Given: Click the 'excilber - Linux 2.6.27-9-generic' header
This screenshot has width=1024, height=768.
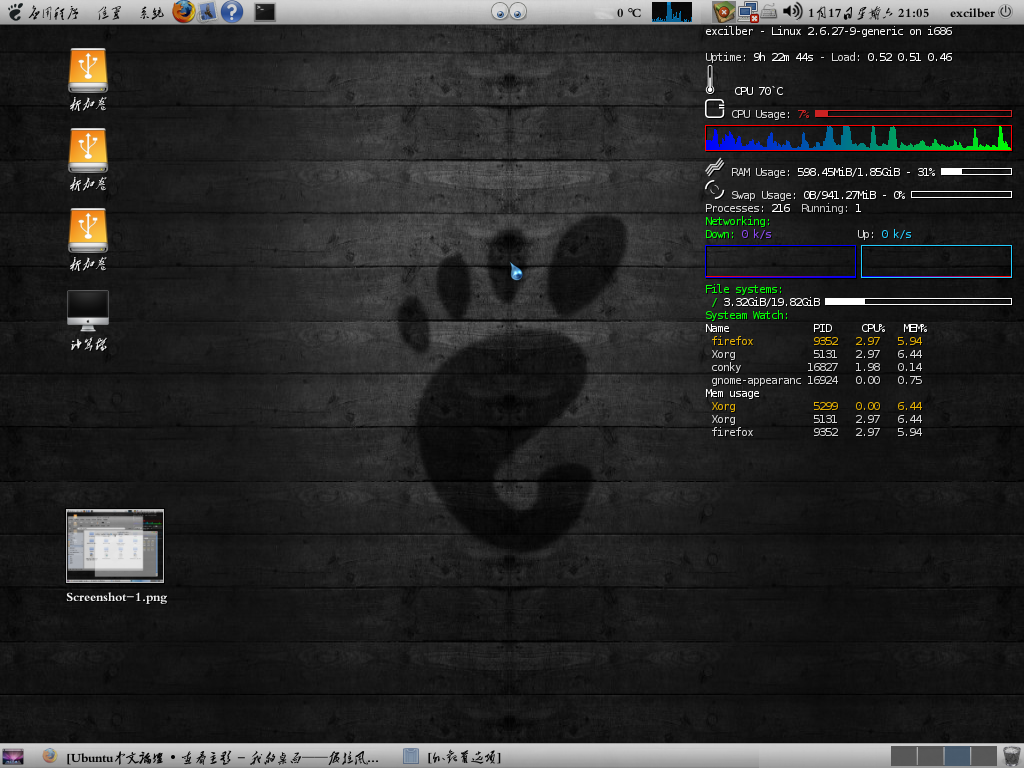Looking at the screenshot, I should (828, 31).
